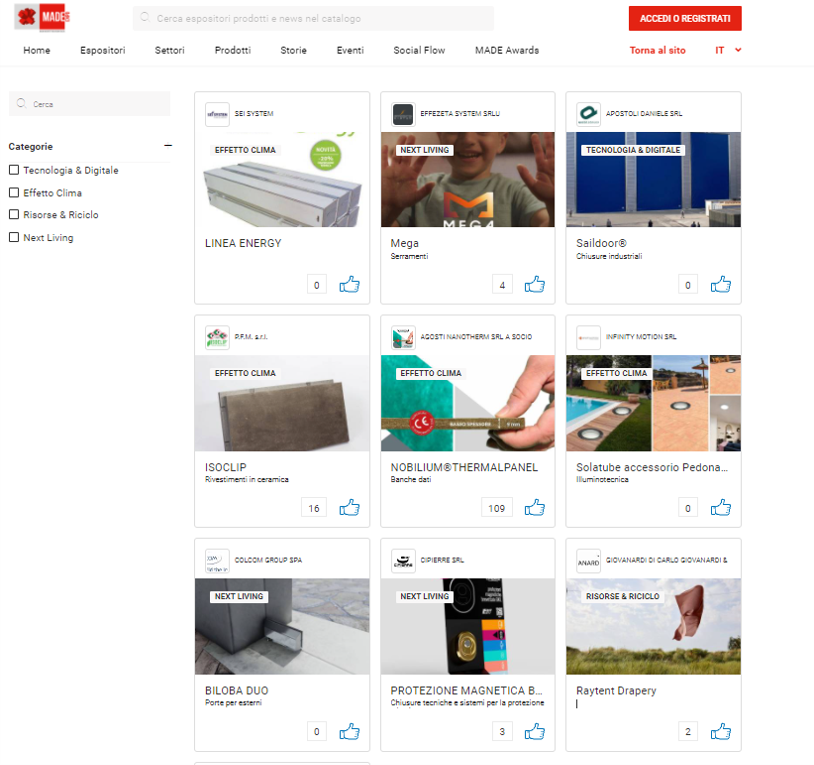The height and width of the screenshot is (765, 814).
Task: Open the Solatube accessorio product image
Action: tap(654, 403)
